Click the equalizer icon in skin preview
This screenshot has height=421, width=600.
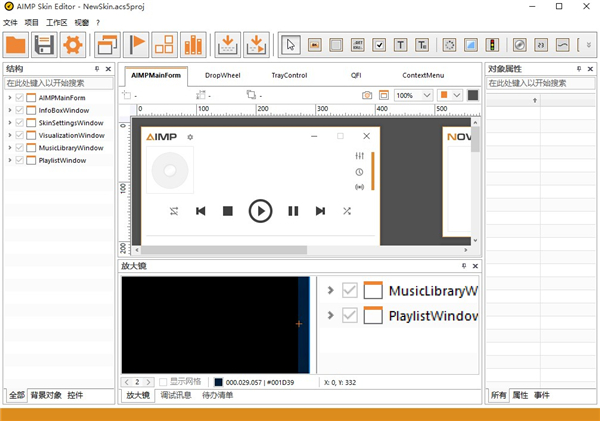click(359, 156)
